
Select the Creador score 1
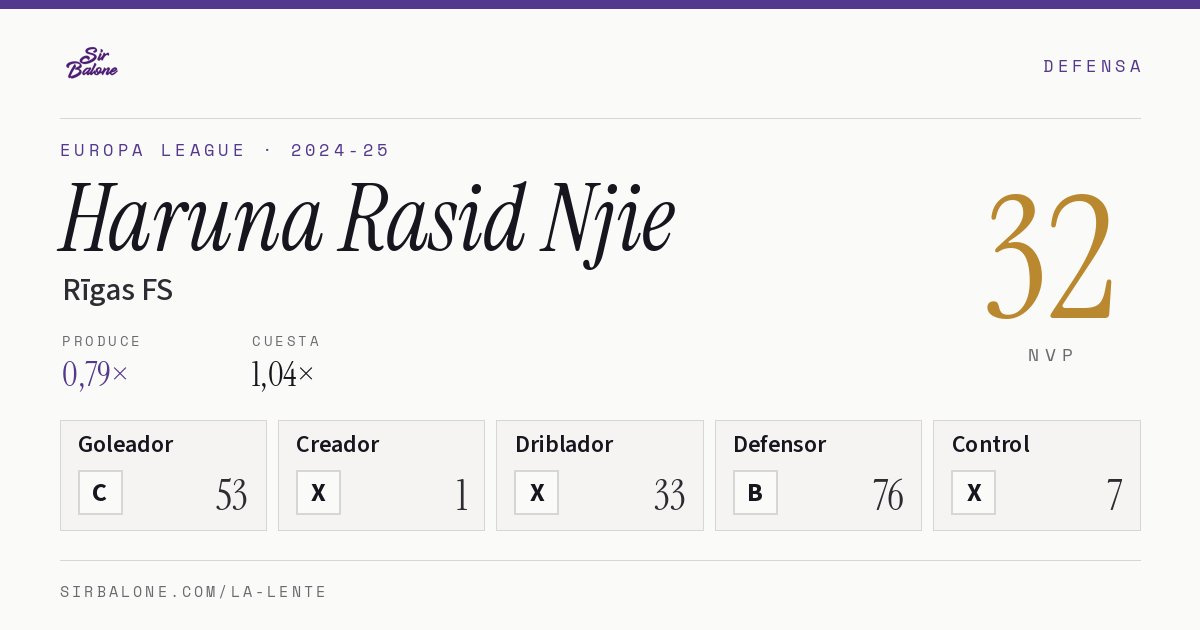[x=461, y=494]
